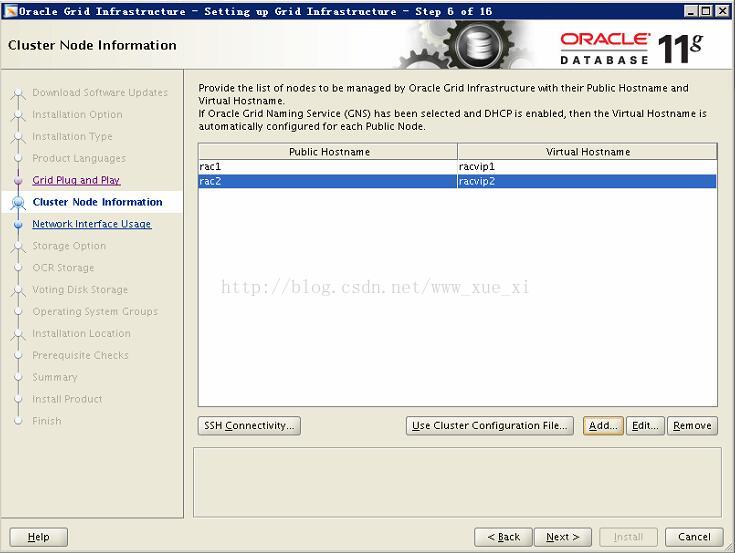The width and height of the screenshot is (735, 553).
Task: Select the rac2 public hostname cell
Action: coord(328,181)
